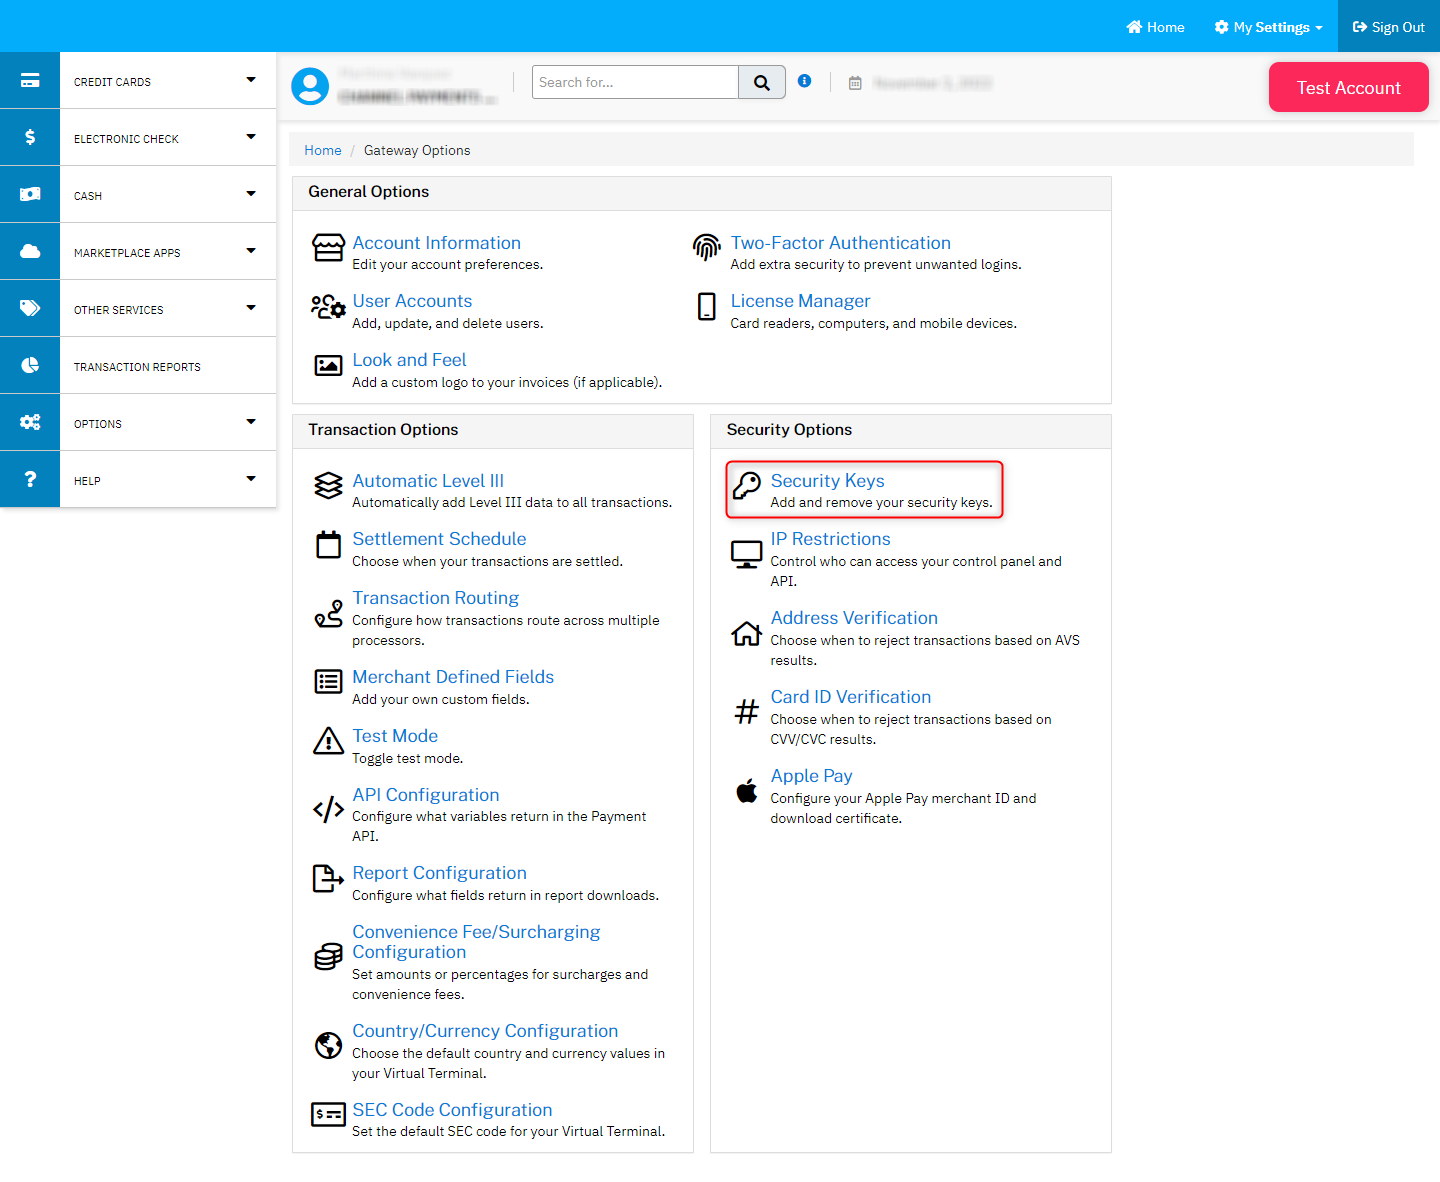The image size is (1440, 1182).
Task: Open the Test Mode link
Action: (395, 736)
